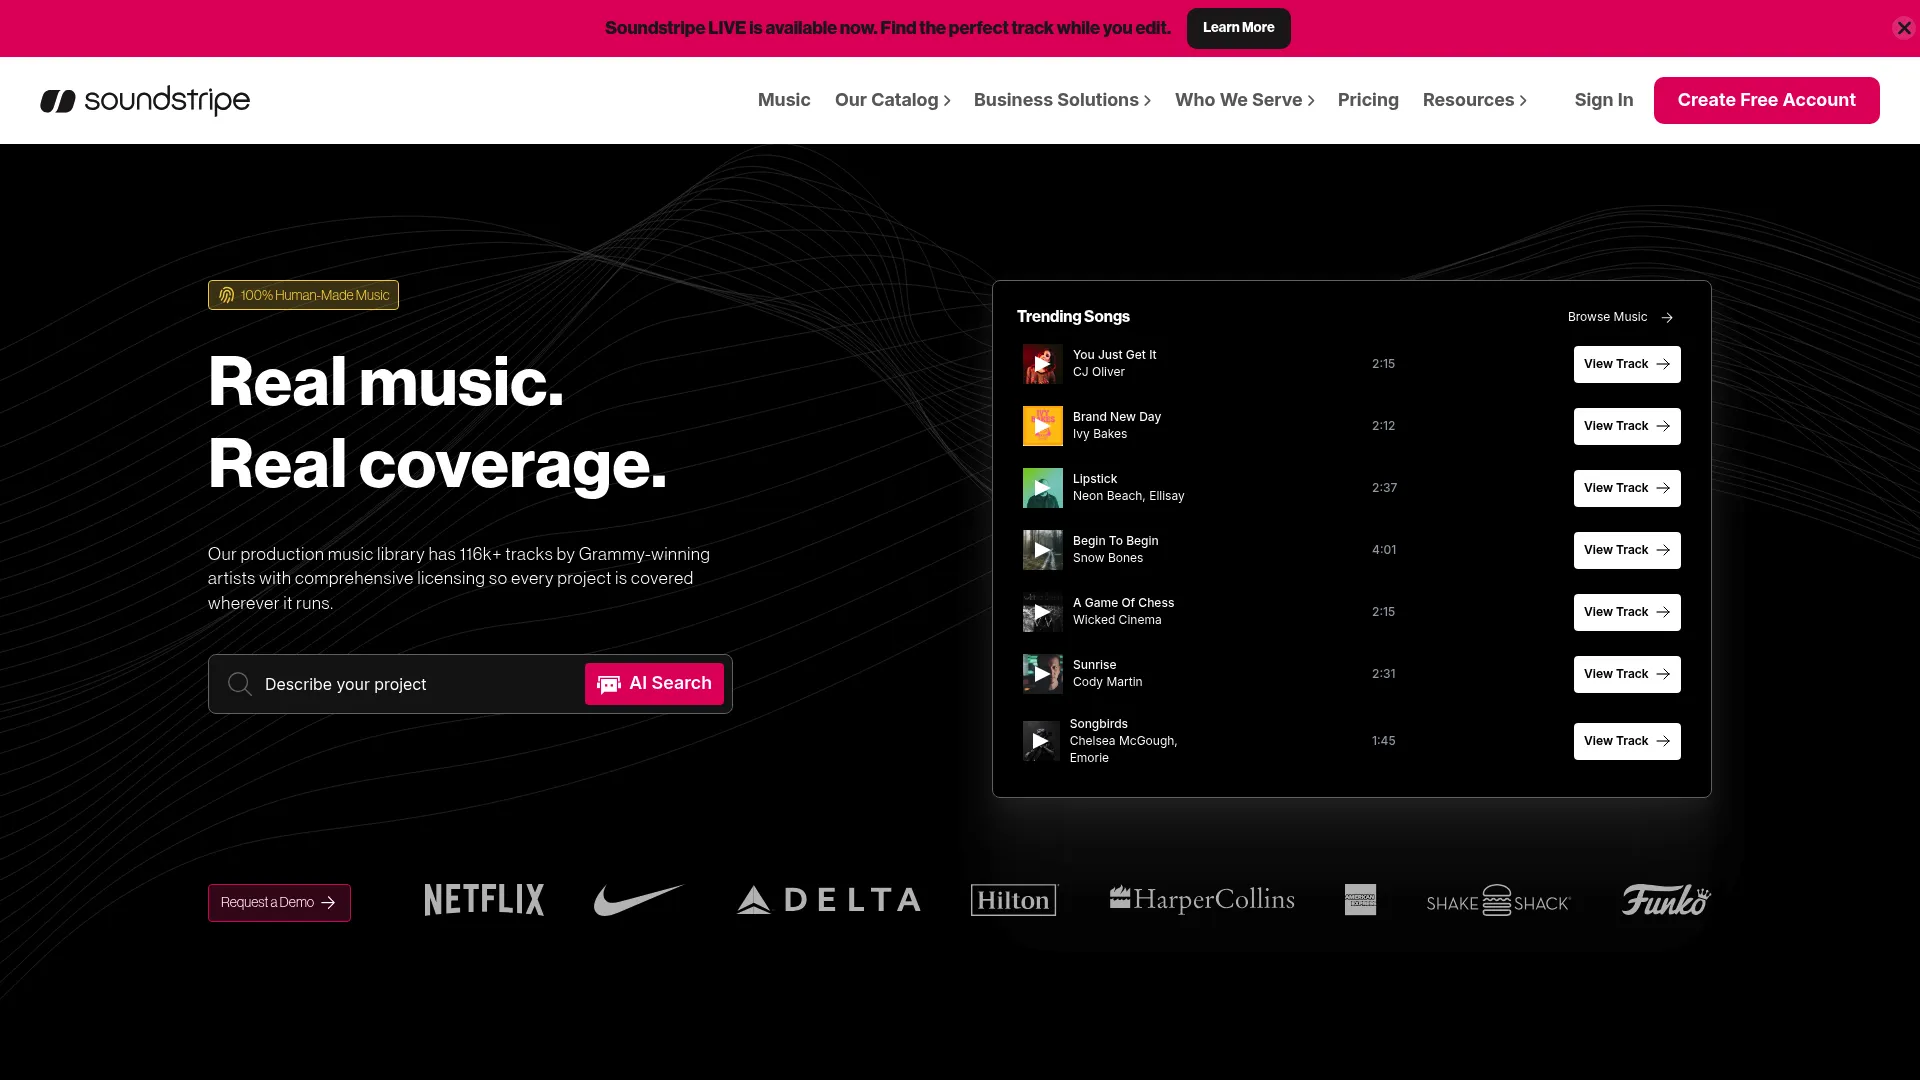Screen dimensions: 1920x1080
Task: Open the Pricing page
Action: click(x=1368, y=100)
